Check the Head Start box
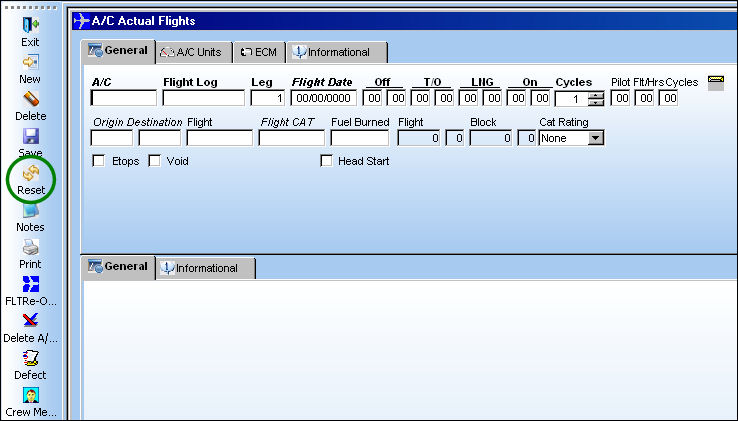 click(326, 161)
